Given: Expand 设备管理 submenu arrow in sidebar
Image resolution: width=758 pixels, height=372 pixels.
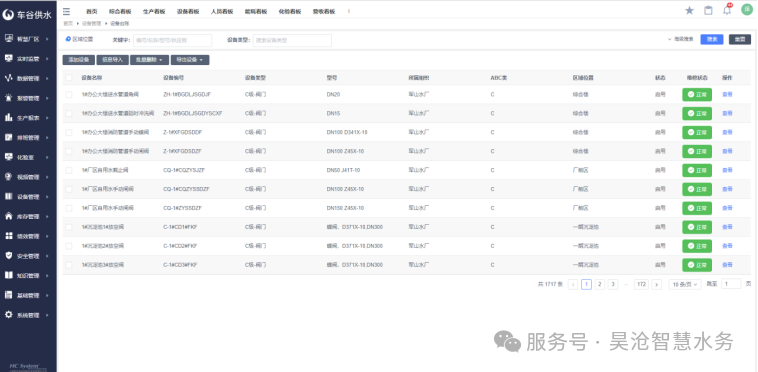Looking at the screenshot, I should point(47,197).
